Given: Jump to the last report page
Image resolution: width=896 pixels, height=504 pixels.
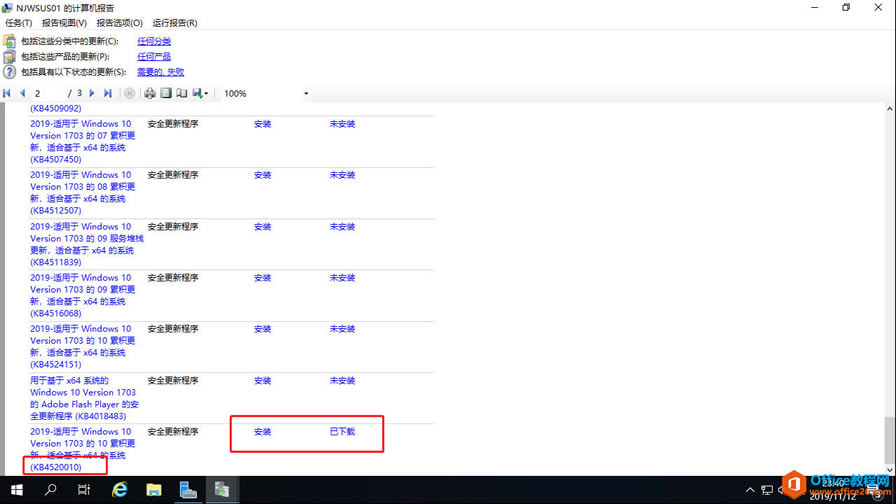Looking at the screenshot, I should 107,93.
